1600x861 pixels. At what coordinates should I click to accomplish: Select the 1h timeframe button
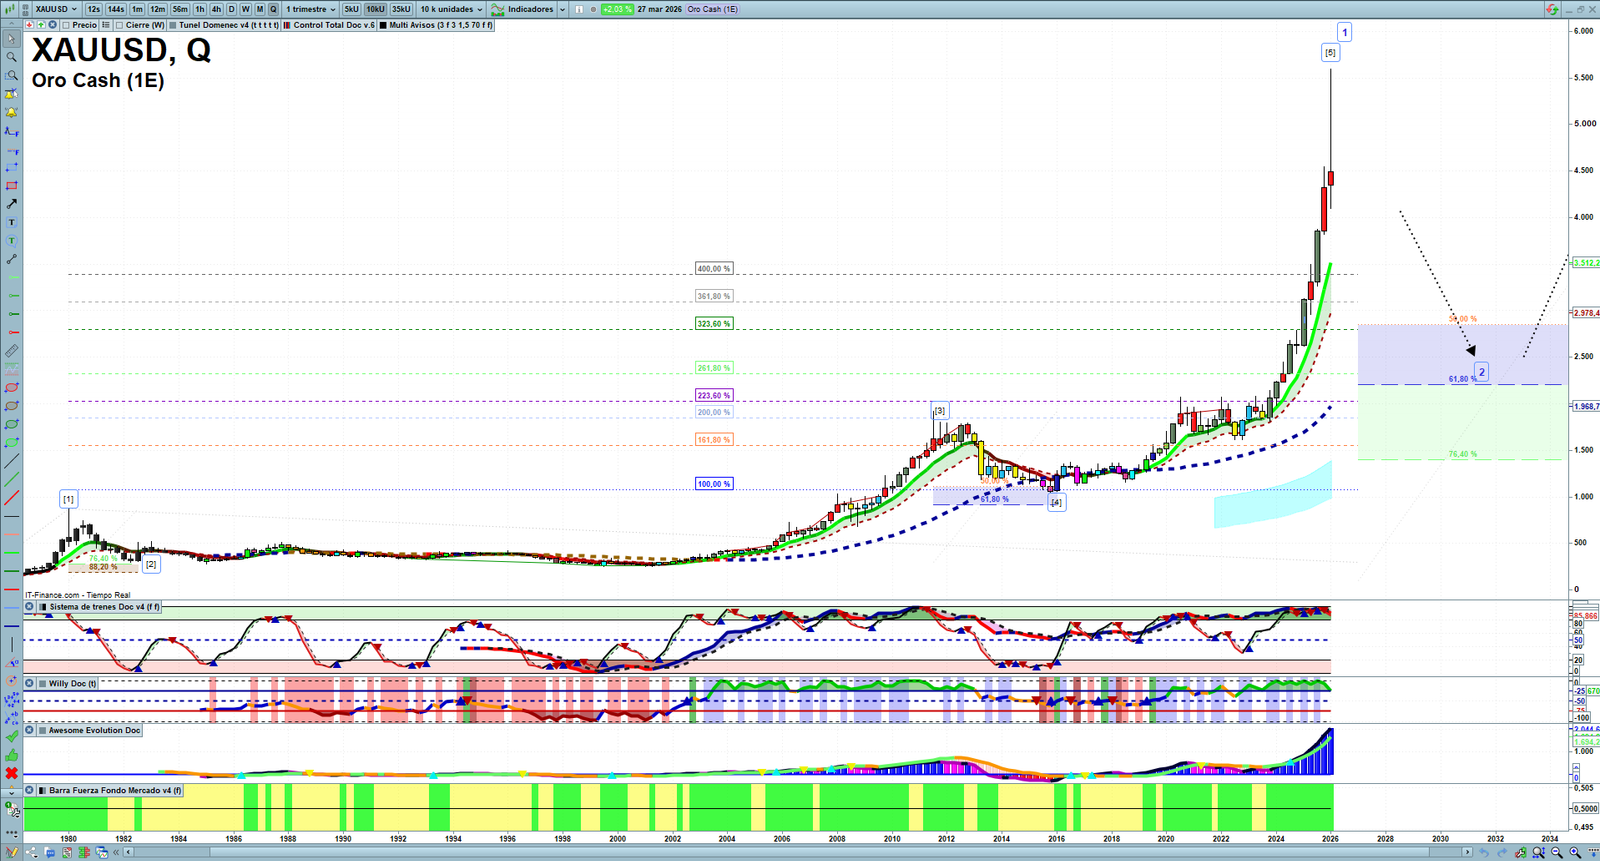coord(200,9)
